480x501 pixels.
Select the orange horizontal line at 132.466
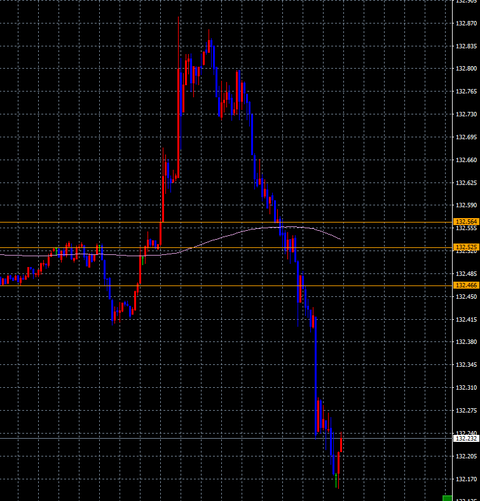pos(227,286)
